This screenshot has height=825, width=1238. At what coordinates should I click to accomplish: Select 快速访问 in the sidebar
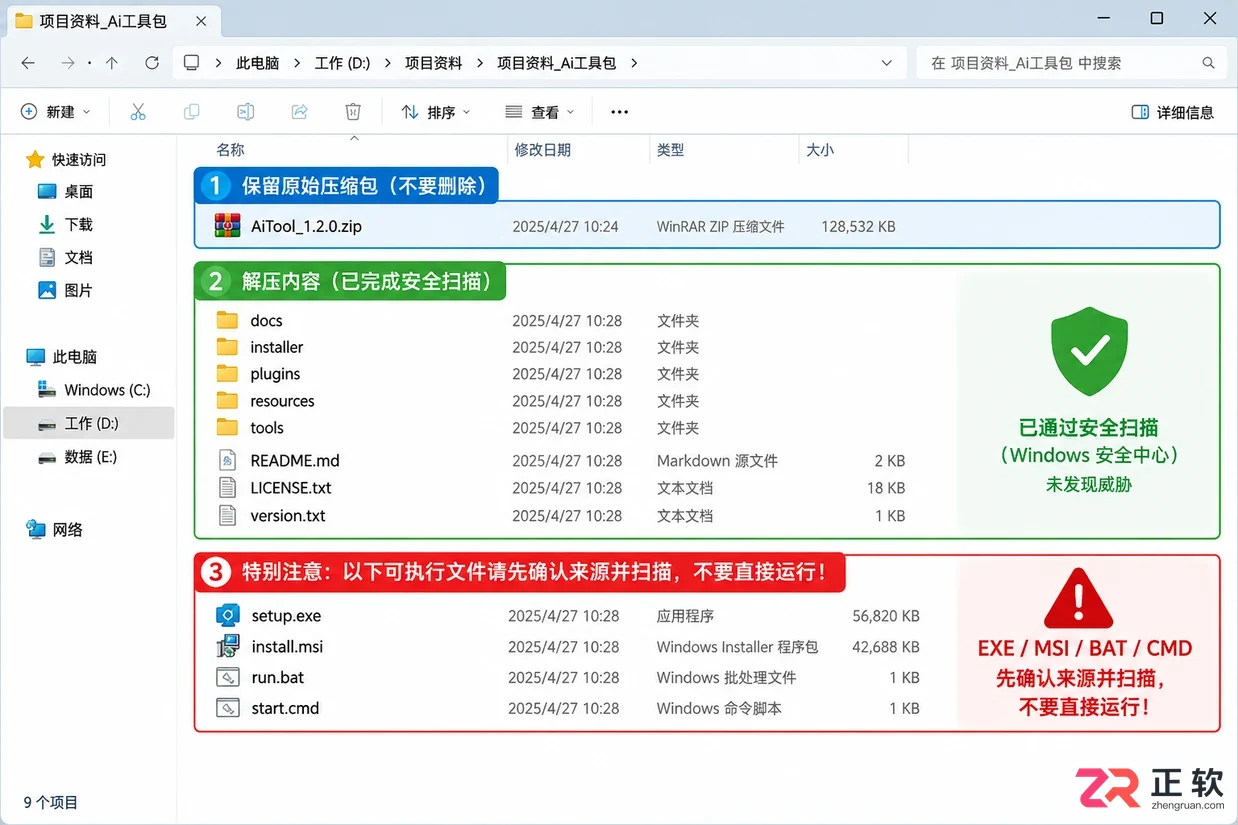click(79, 159)
